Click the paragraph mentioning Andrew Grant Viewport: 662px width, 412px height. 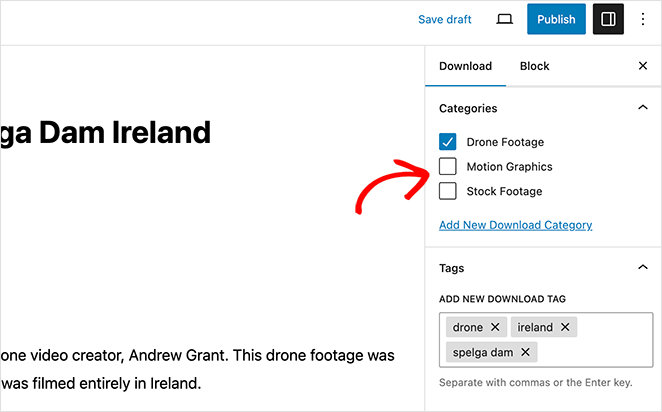pyautogui.click(x=197, y=369)
